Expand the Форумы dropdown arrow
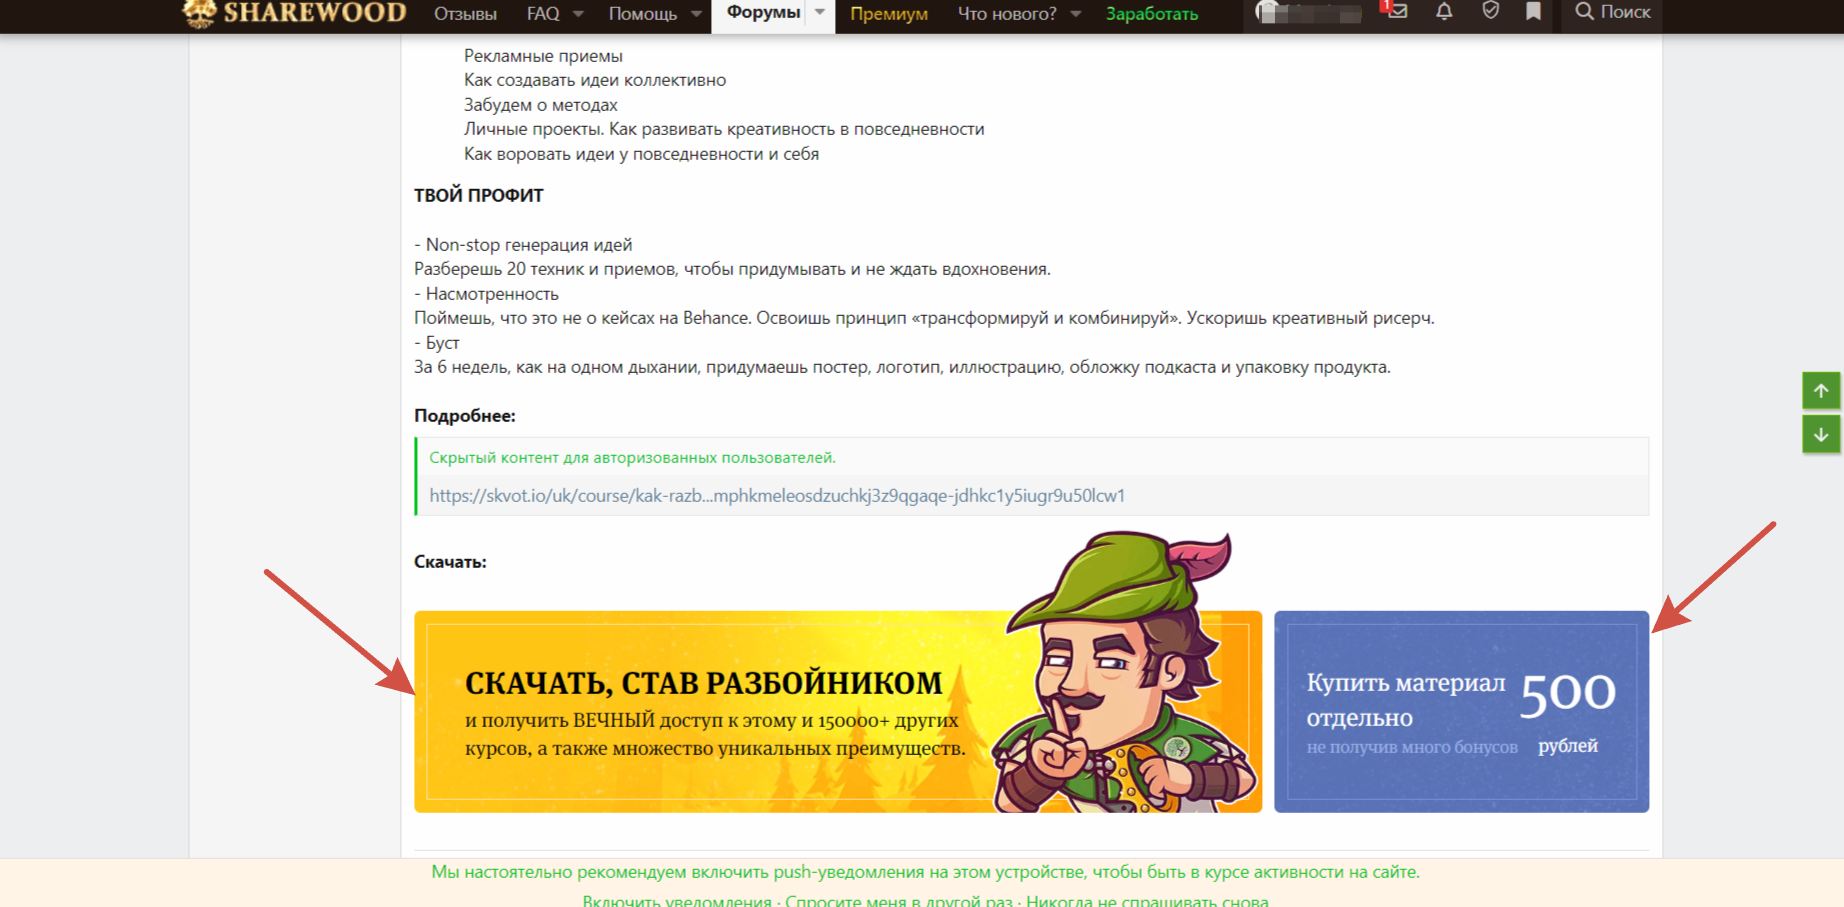This screenshot has height=907, width=1844. (820, 13)
